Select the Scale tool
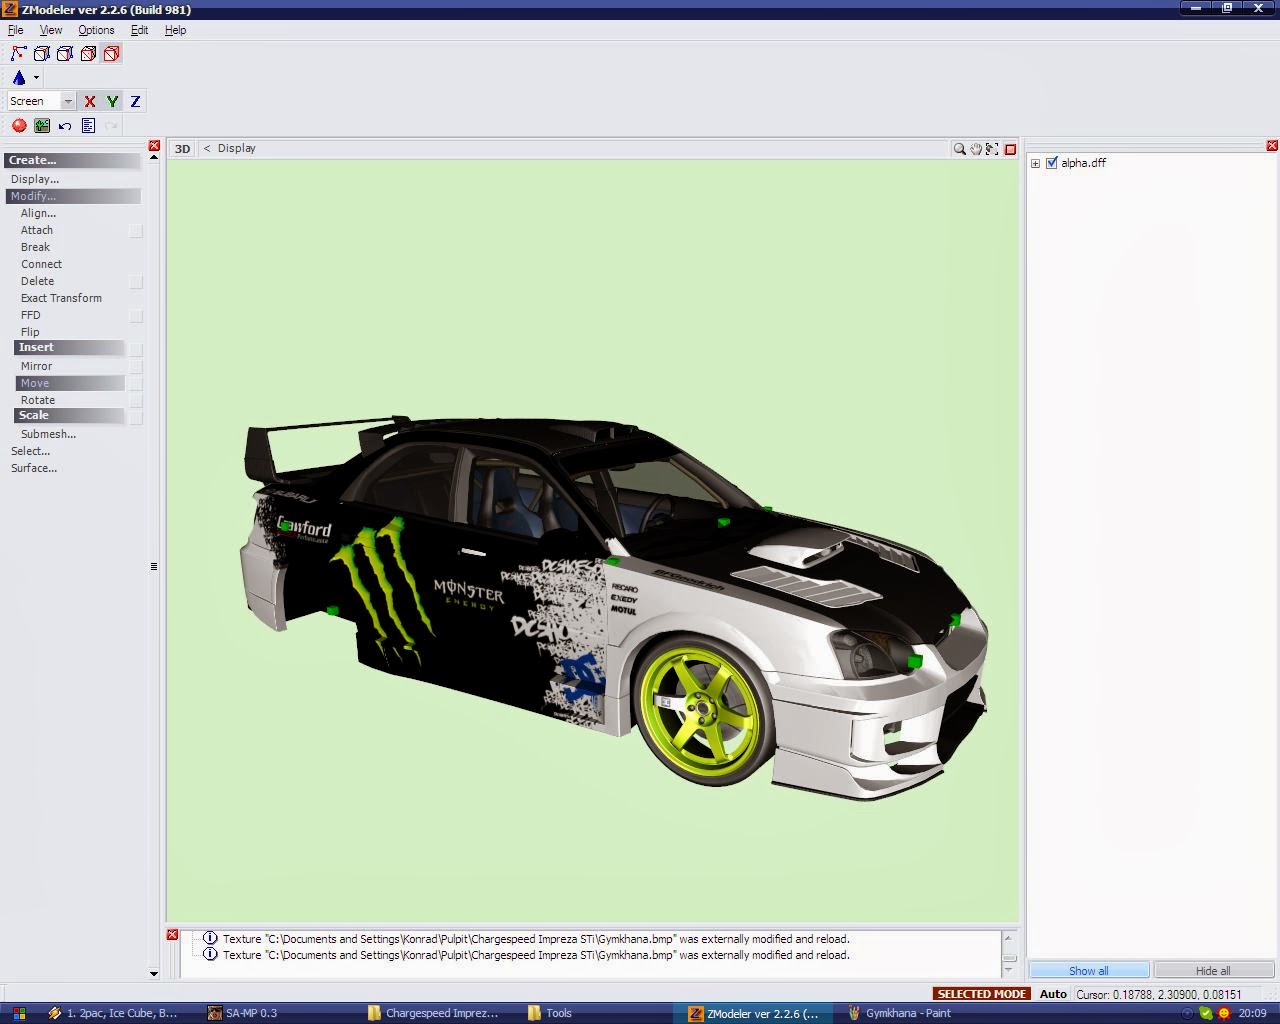Image resolution: width=1280 pixels, height=1024 pixels. point(70,415)
